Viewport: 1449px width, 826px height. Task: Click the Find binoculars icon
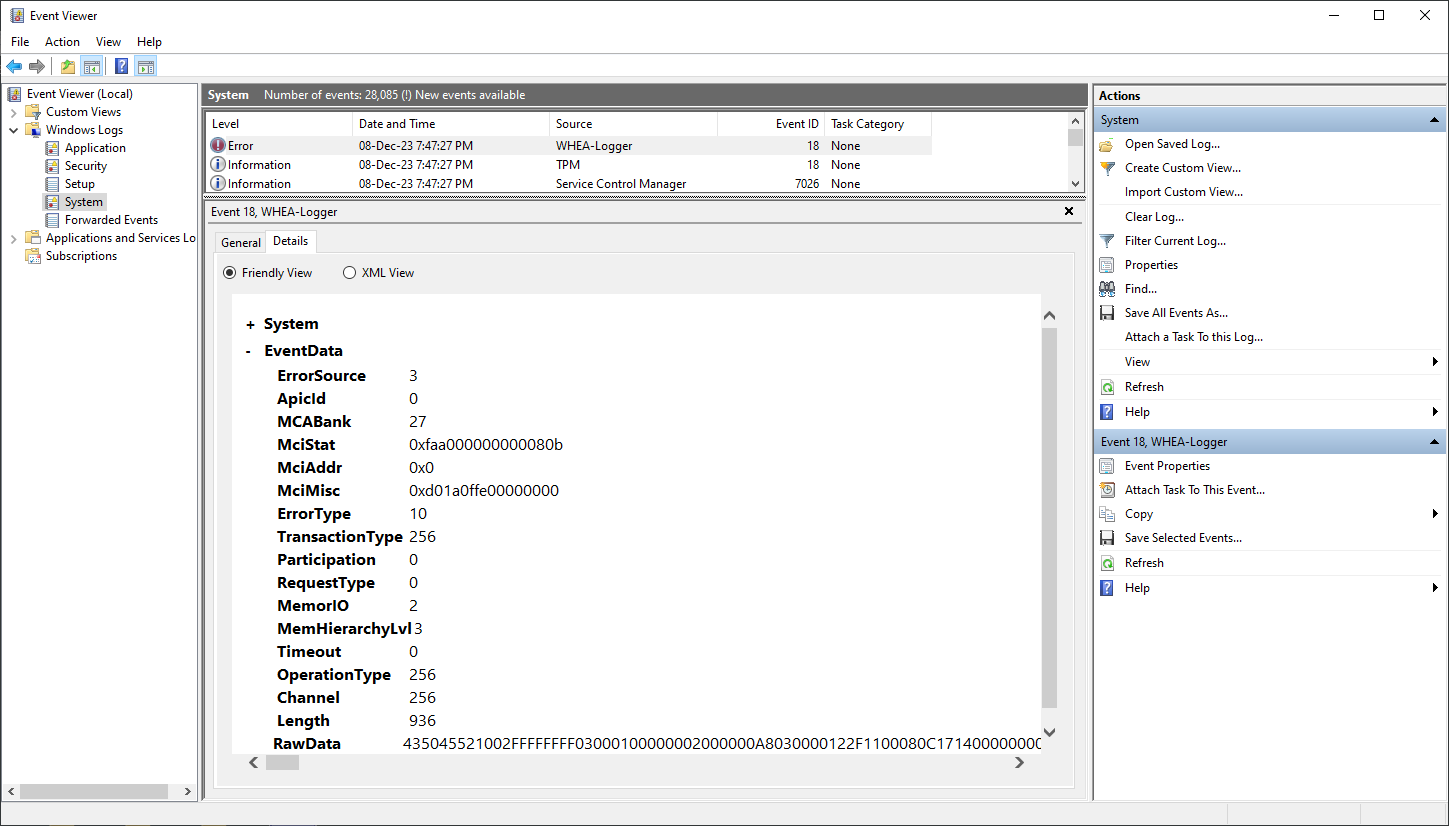pyautogui.click(x=1107, y=289)
